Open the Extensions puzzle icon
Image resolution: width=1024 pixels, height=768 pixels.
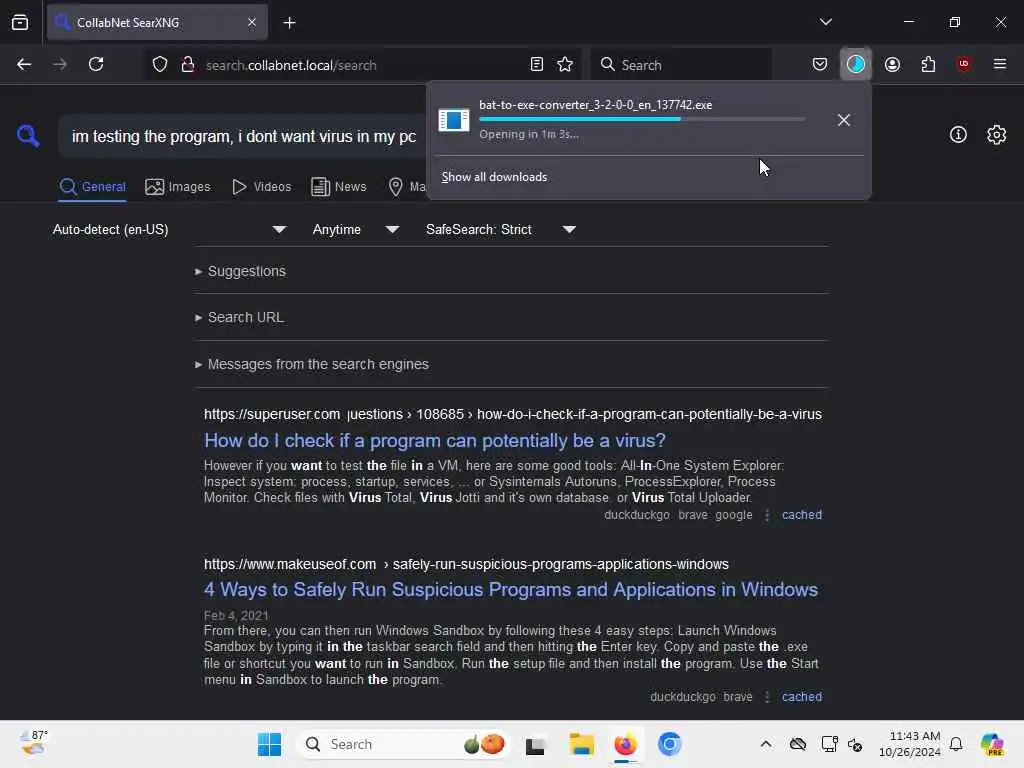[928, 65]
